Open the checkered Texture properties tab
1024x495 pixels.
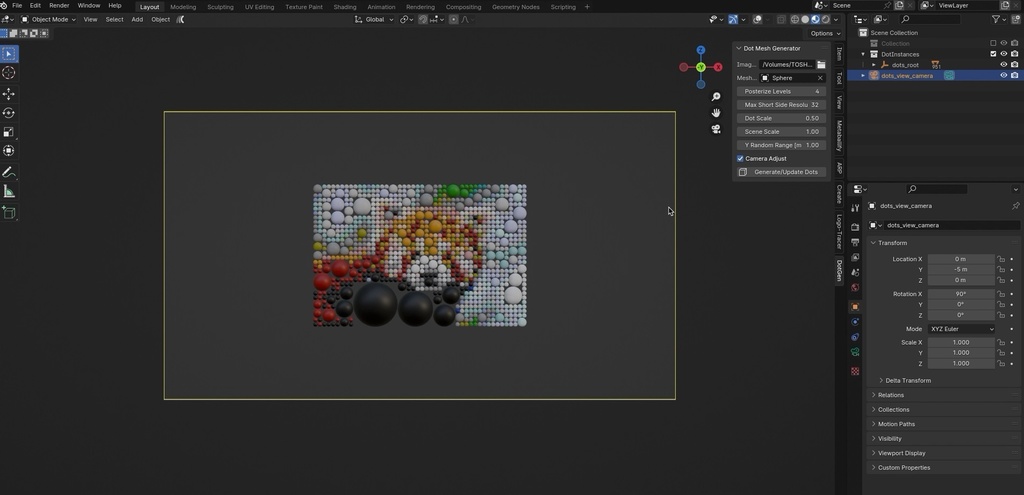tap(855, 371)
